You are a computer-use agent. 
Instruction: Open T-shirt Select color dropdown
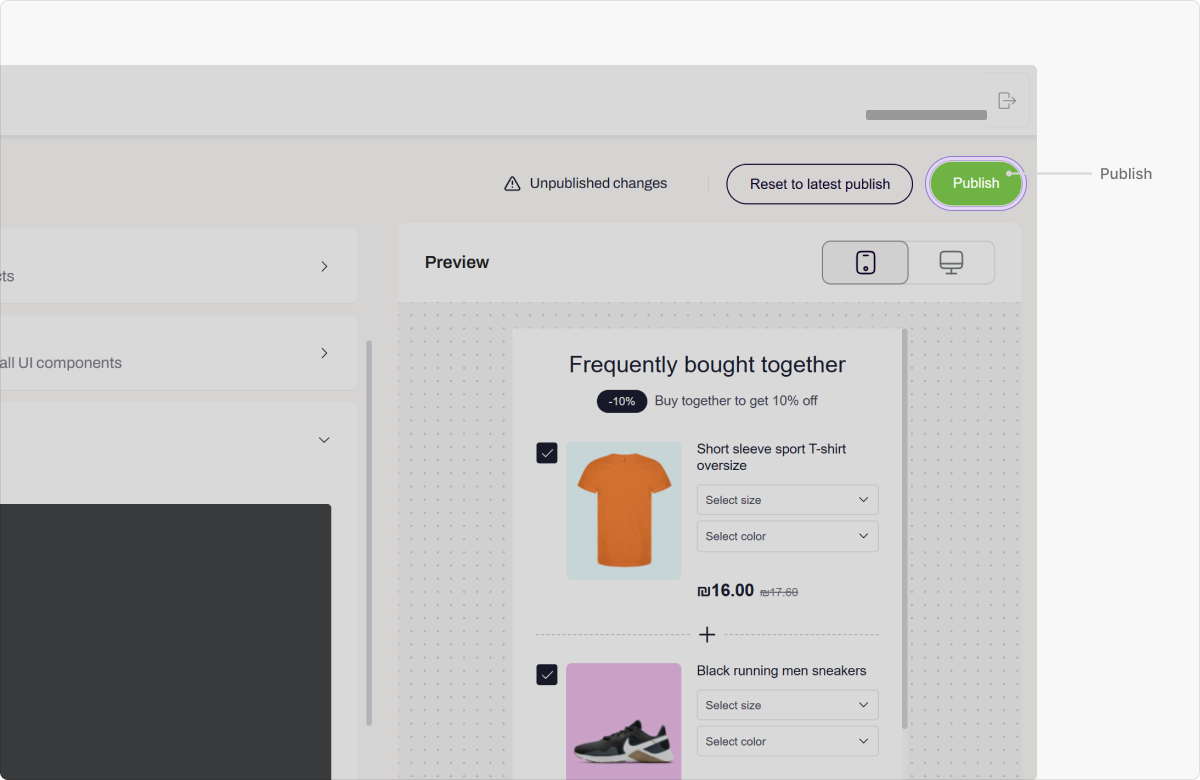click(787, 536)
